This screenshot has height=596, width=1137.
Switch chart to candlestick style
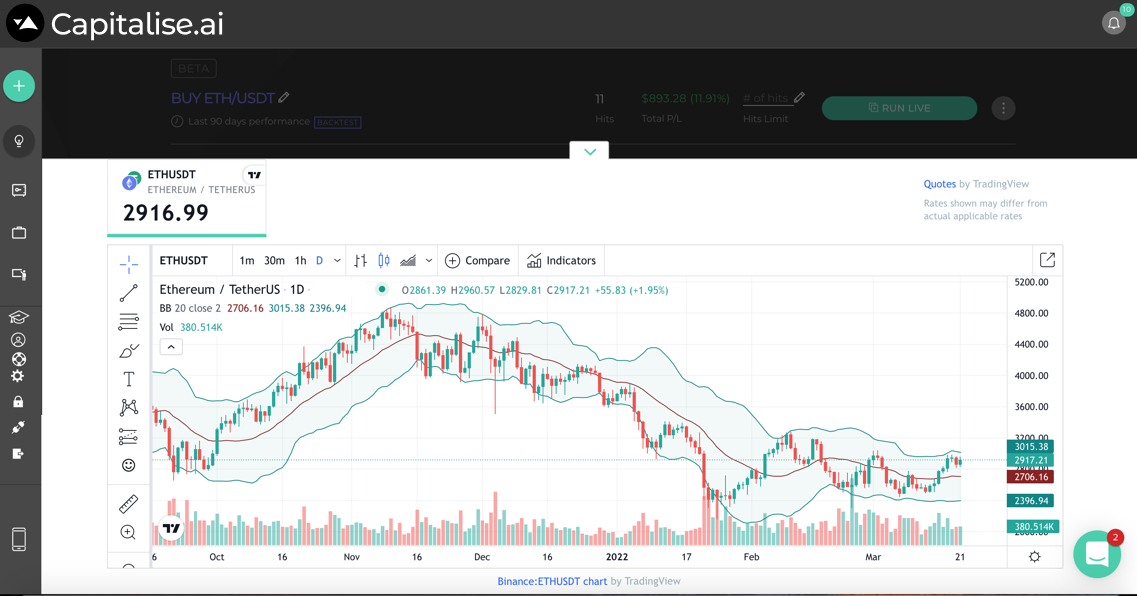tap(384, 261)
